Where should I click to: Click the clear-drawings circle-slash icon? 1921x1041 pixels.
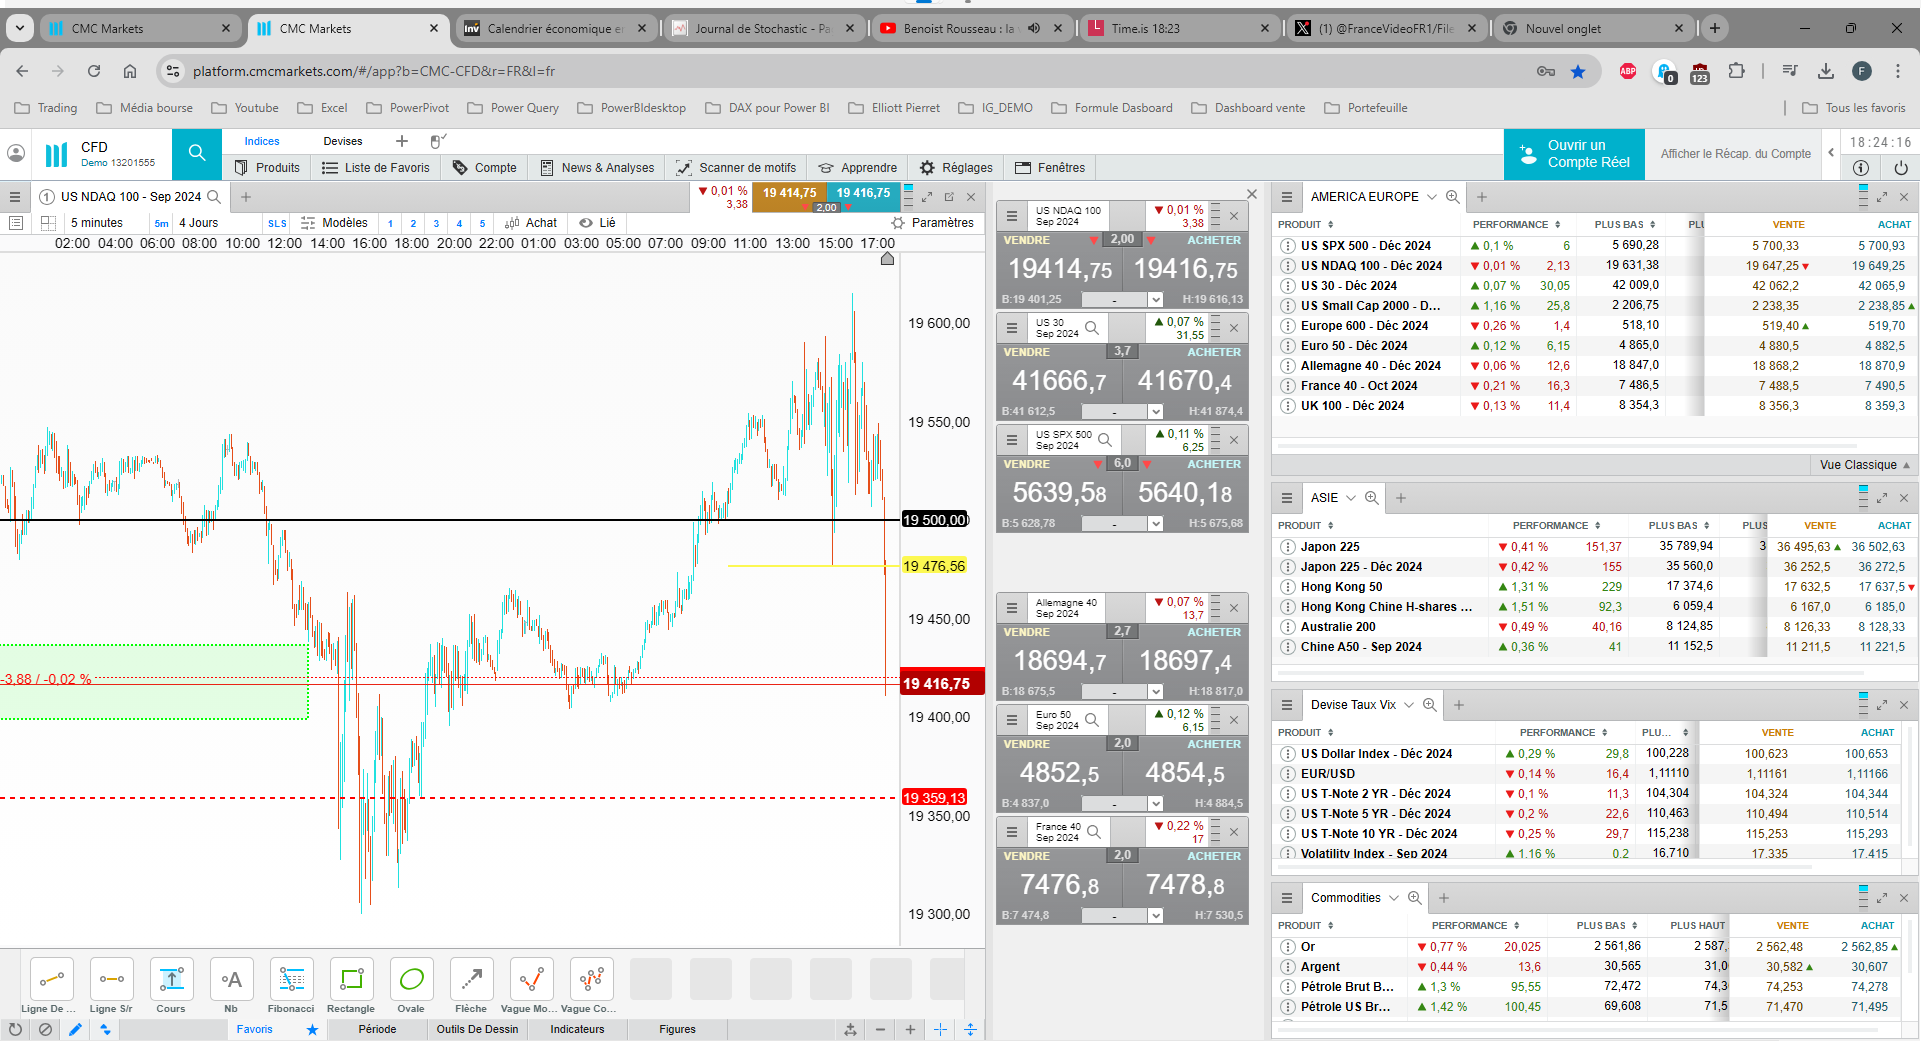pyautogui.click(x=45, y=1029)
